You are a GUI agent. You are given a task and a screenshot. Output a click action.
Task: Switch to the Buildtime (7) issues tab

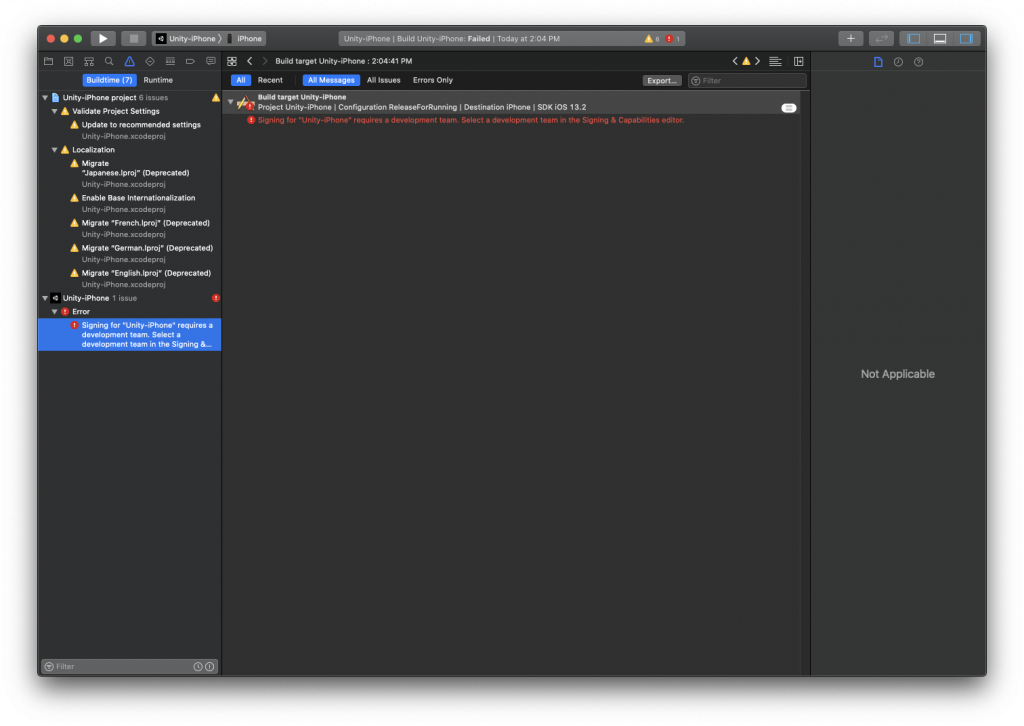(x=109, y=80)
